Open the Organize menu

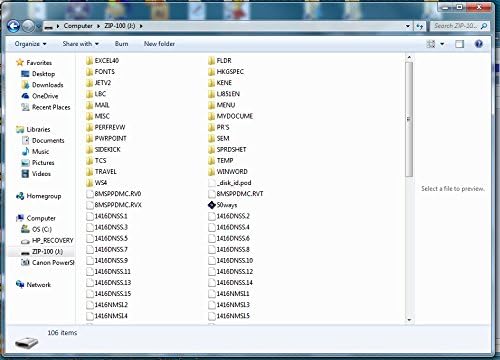pyautogui.click(x=30, y=44)
